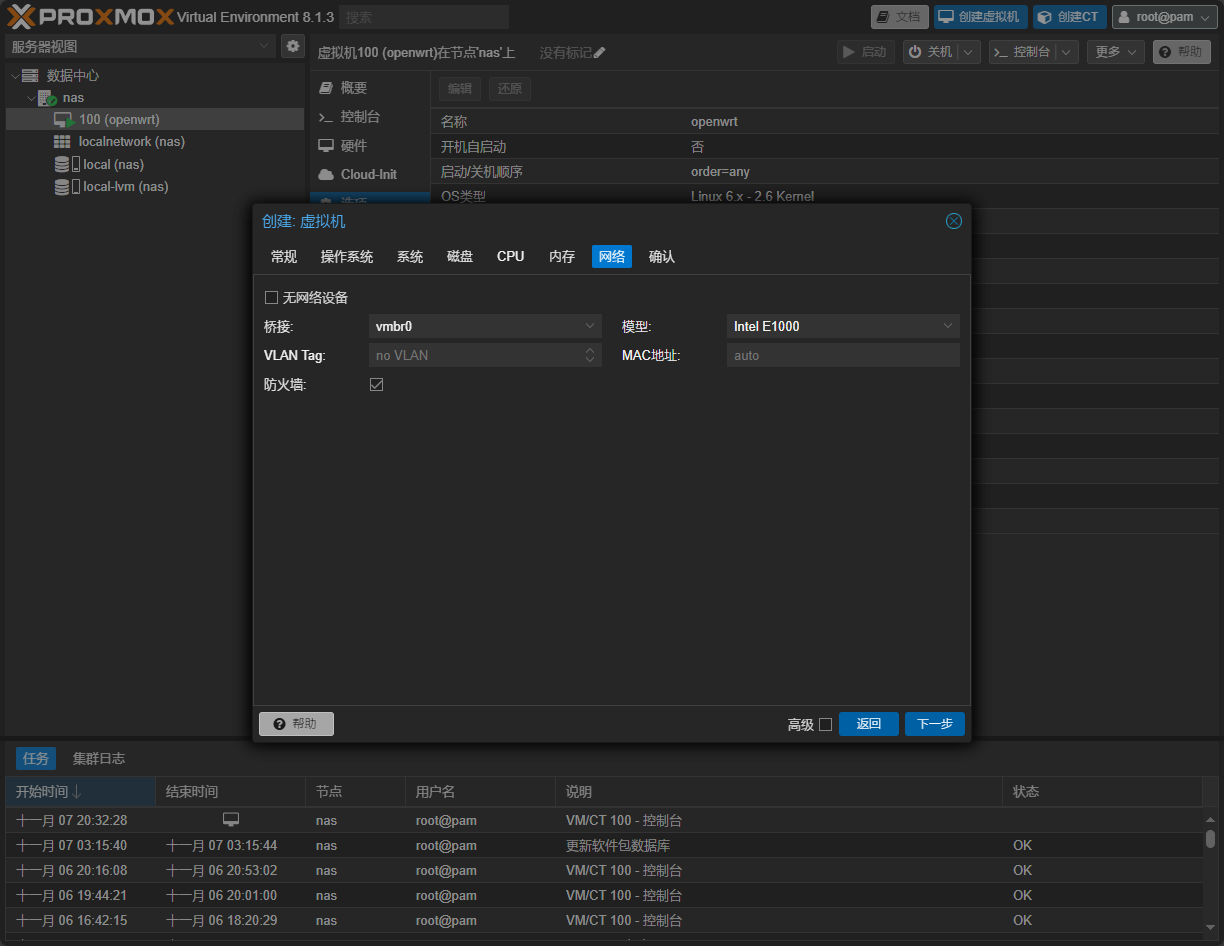Click the Back button in dialog
This screenshot has width=1224, height=946.
pyautogui.click(x=868, y=724)
